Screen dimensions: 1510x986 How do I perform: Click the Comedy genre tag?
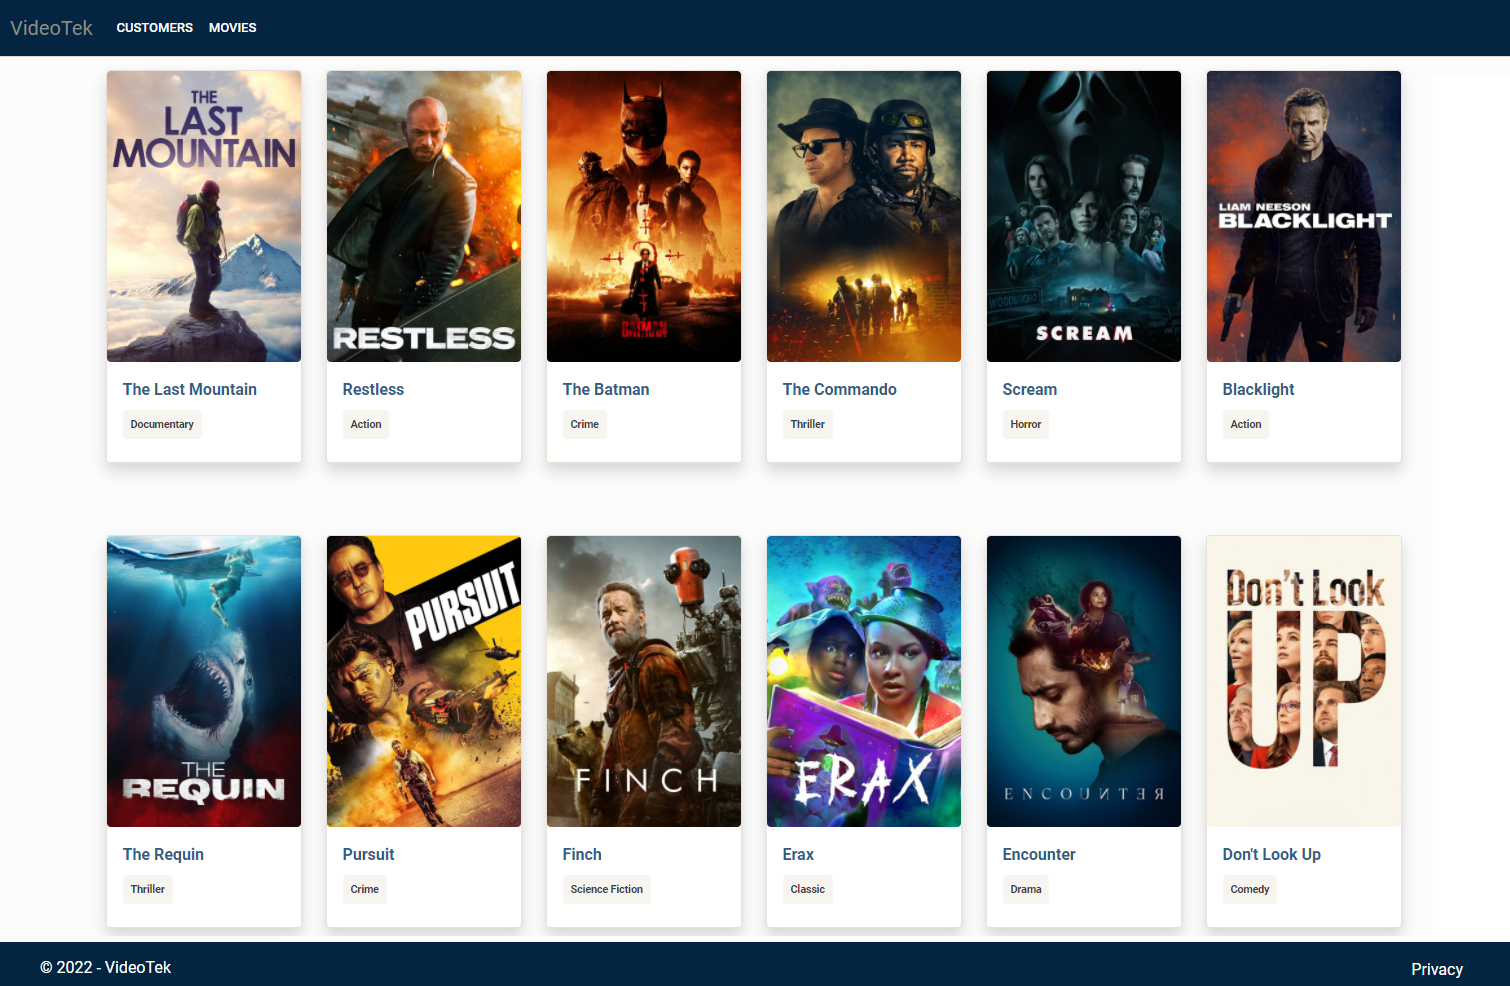tap(1250, 890)
